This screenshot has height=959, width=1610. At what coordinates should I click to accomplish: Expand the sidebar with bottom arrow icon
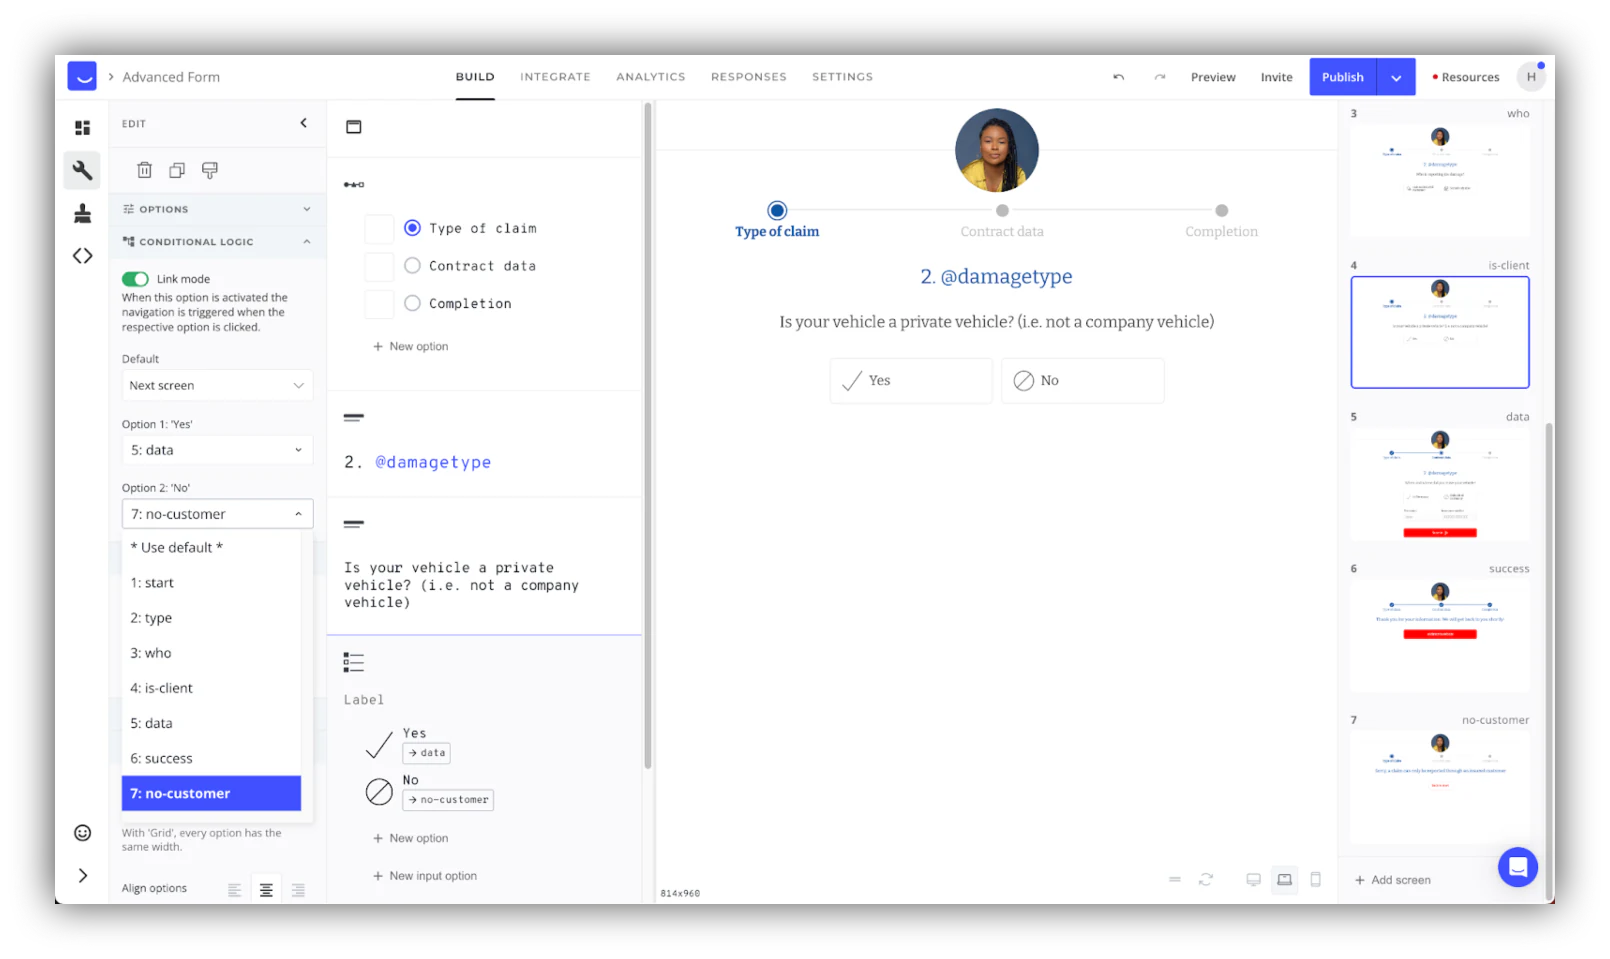tap(82, 876)
